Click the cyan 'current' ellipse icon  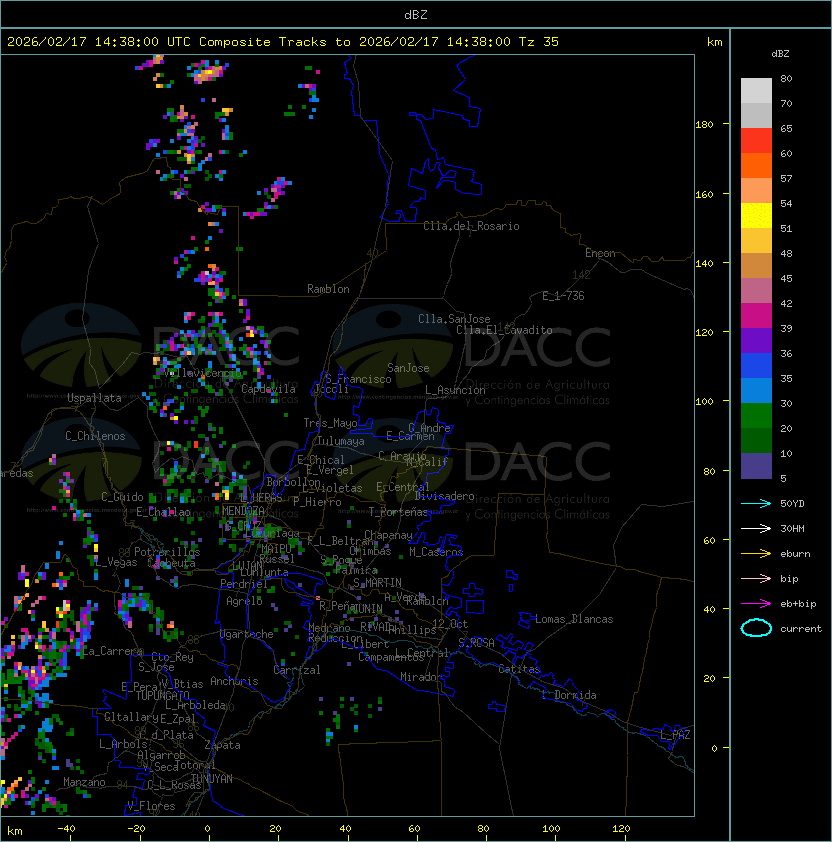click(x=756, y=628)
